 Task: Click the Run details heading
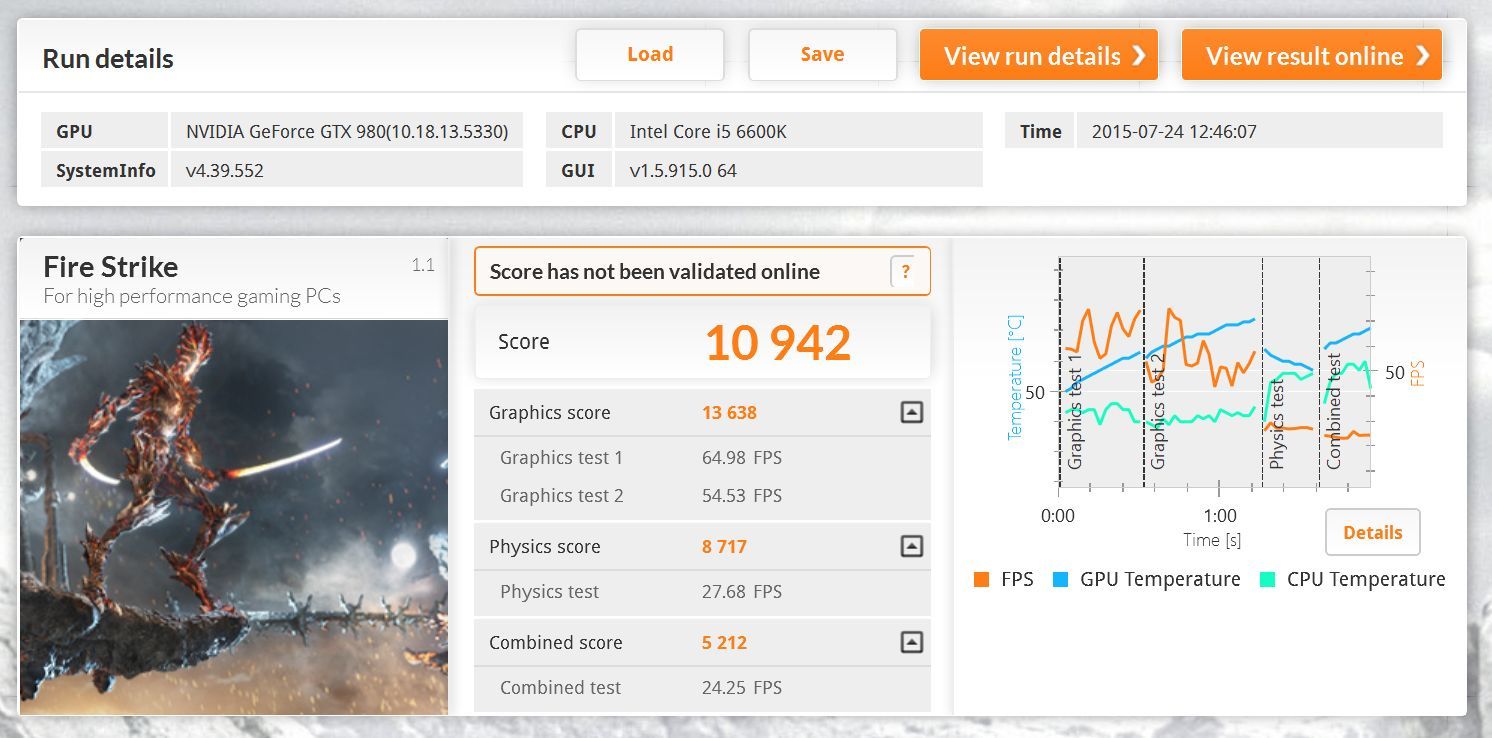pos(108,59)
